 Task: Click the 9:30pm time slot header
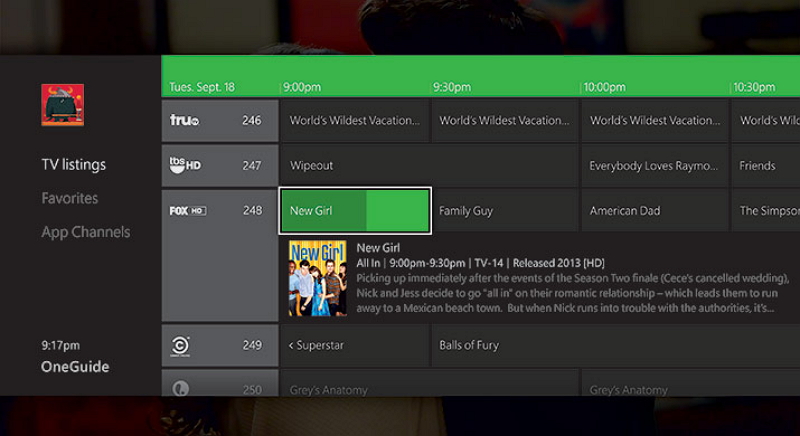point(452,87)
